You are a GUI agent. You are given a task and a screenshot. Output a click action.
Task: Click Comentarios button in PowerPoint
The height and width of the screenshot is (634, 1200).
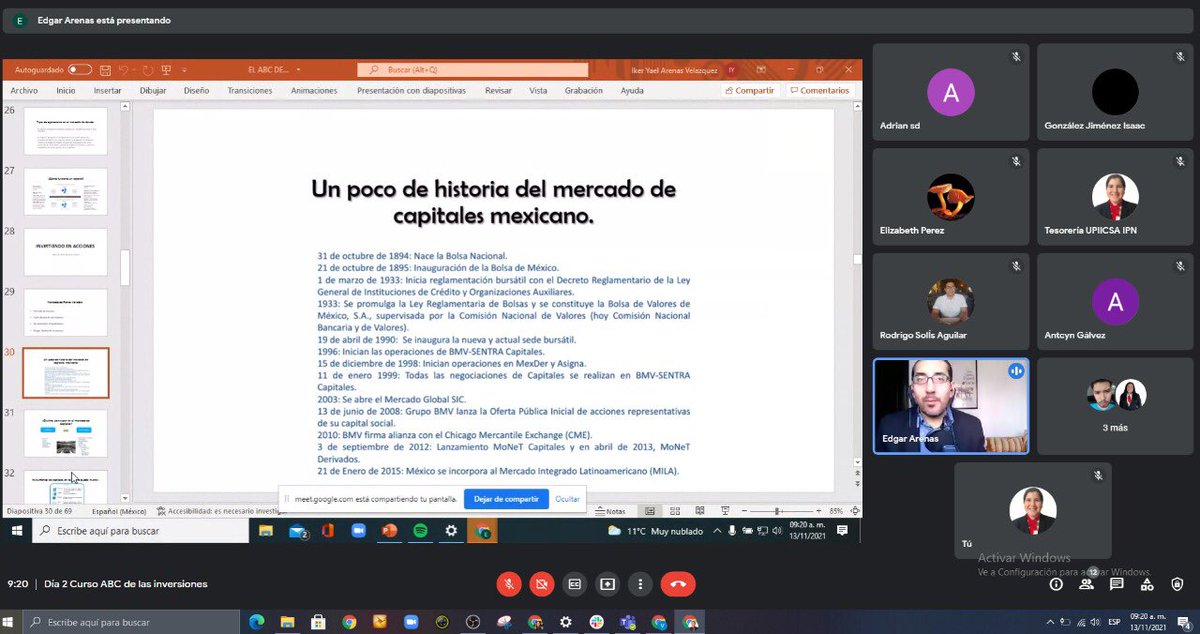(820, 90)
